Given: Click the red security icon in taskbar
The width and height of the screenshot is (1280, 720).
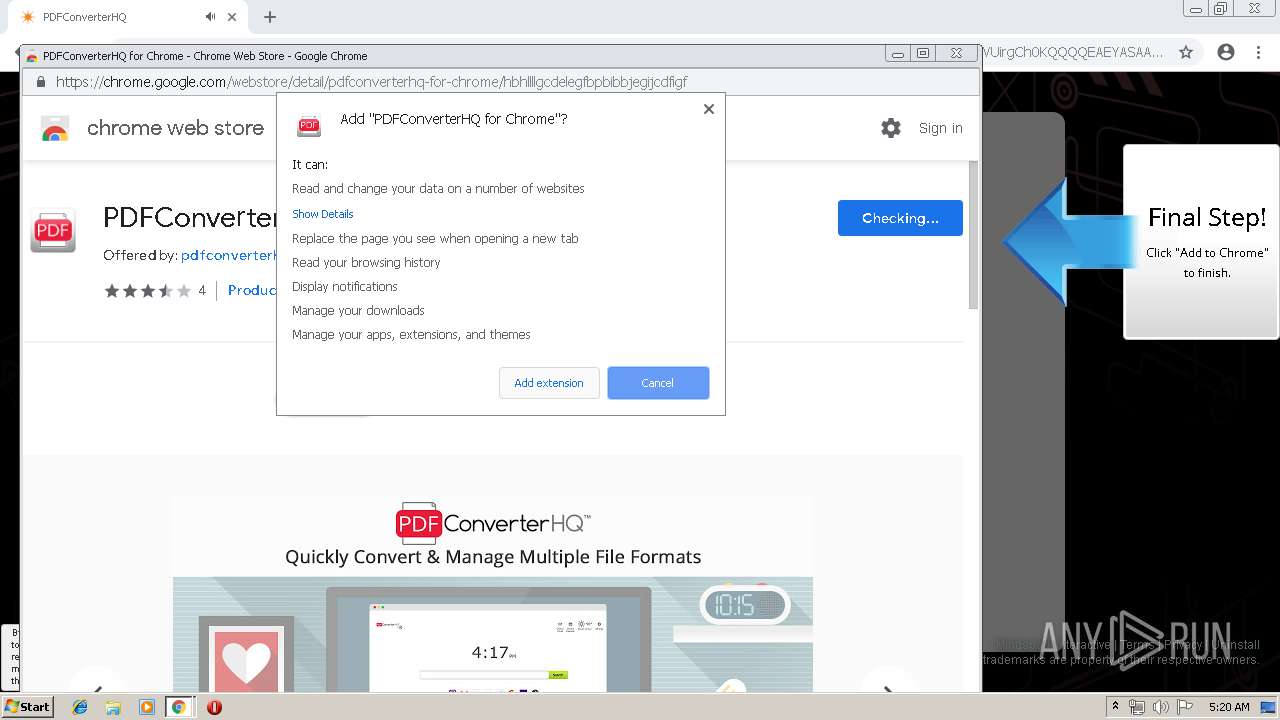Looking at the screenshot, I should (214, 707).
